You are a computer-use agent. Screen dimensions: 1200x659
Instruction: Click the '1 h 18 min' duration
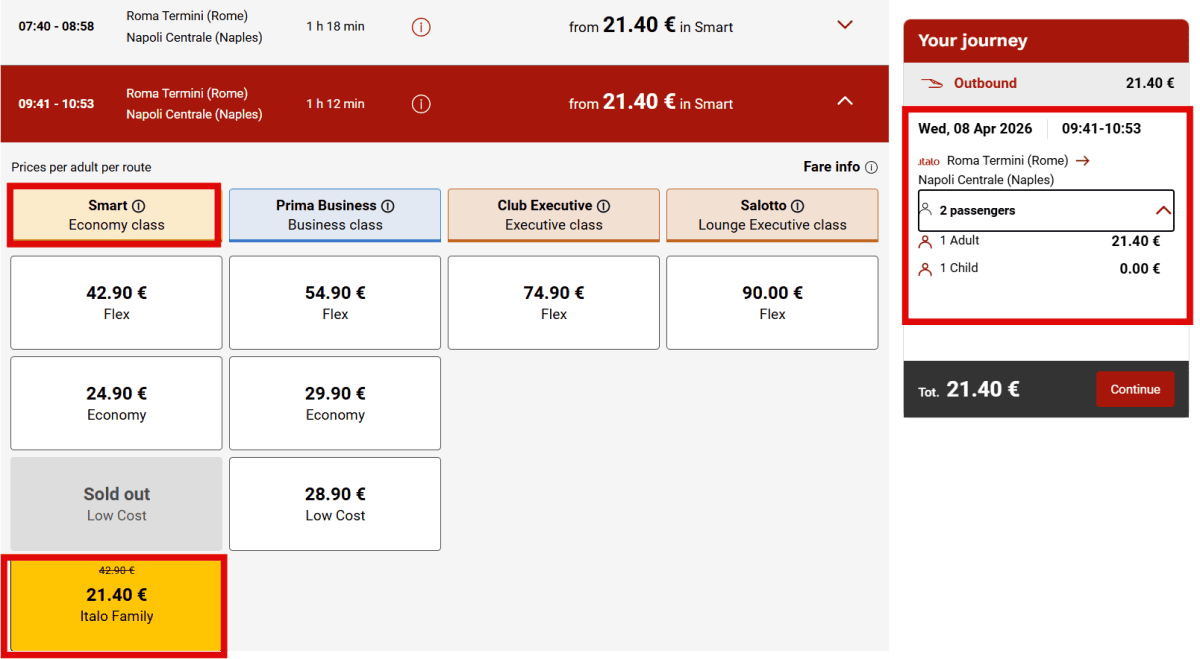tap(335, 26)
